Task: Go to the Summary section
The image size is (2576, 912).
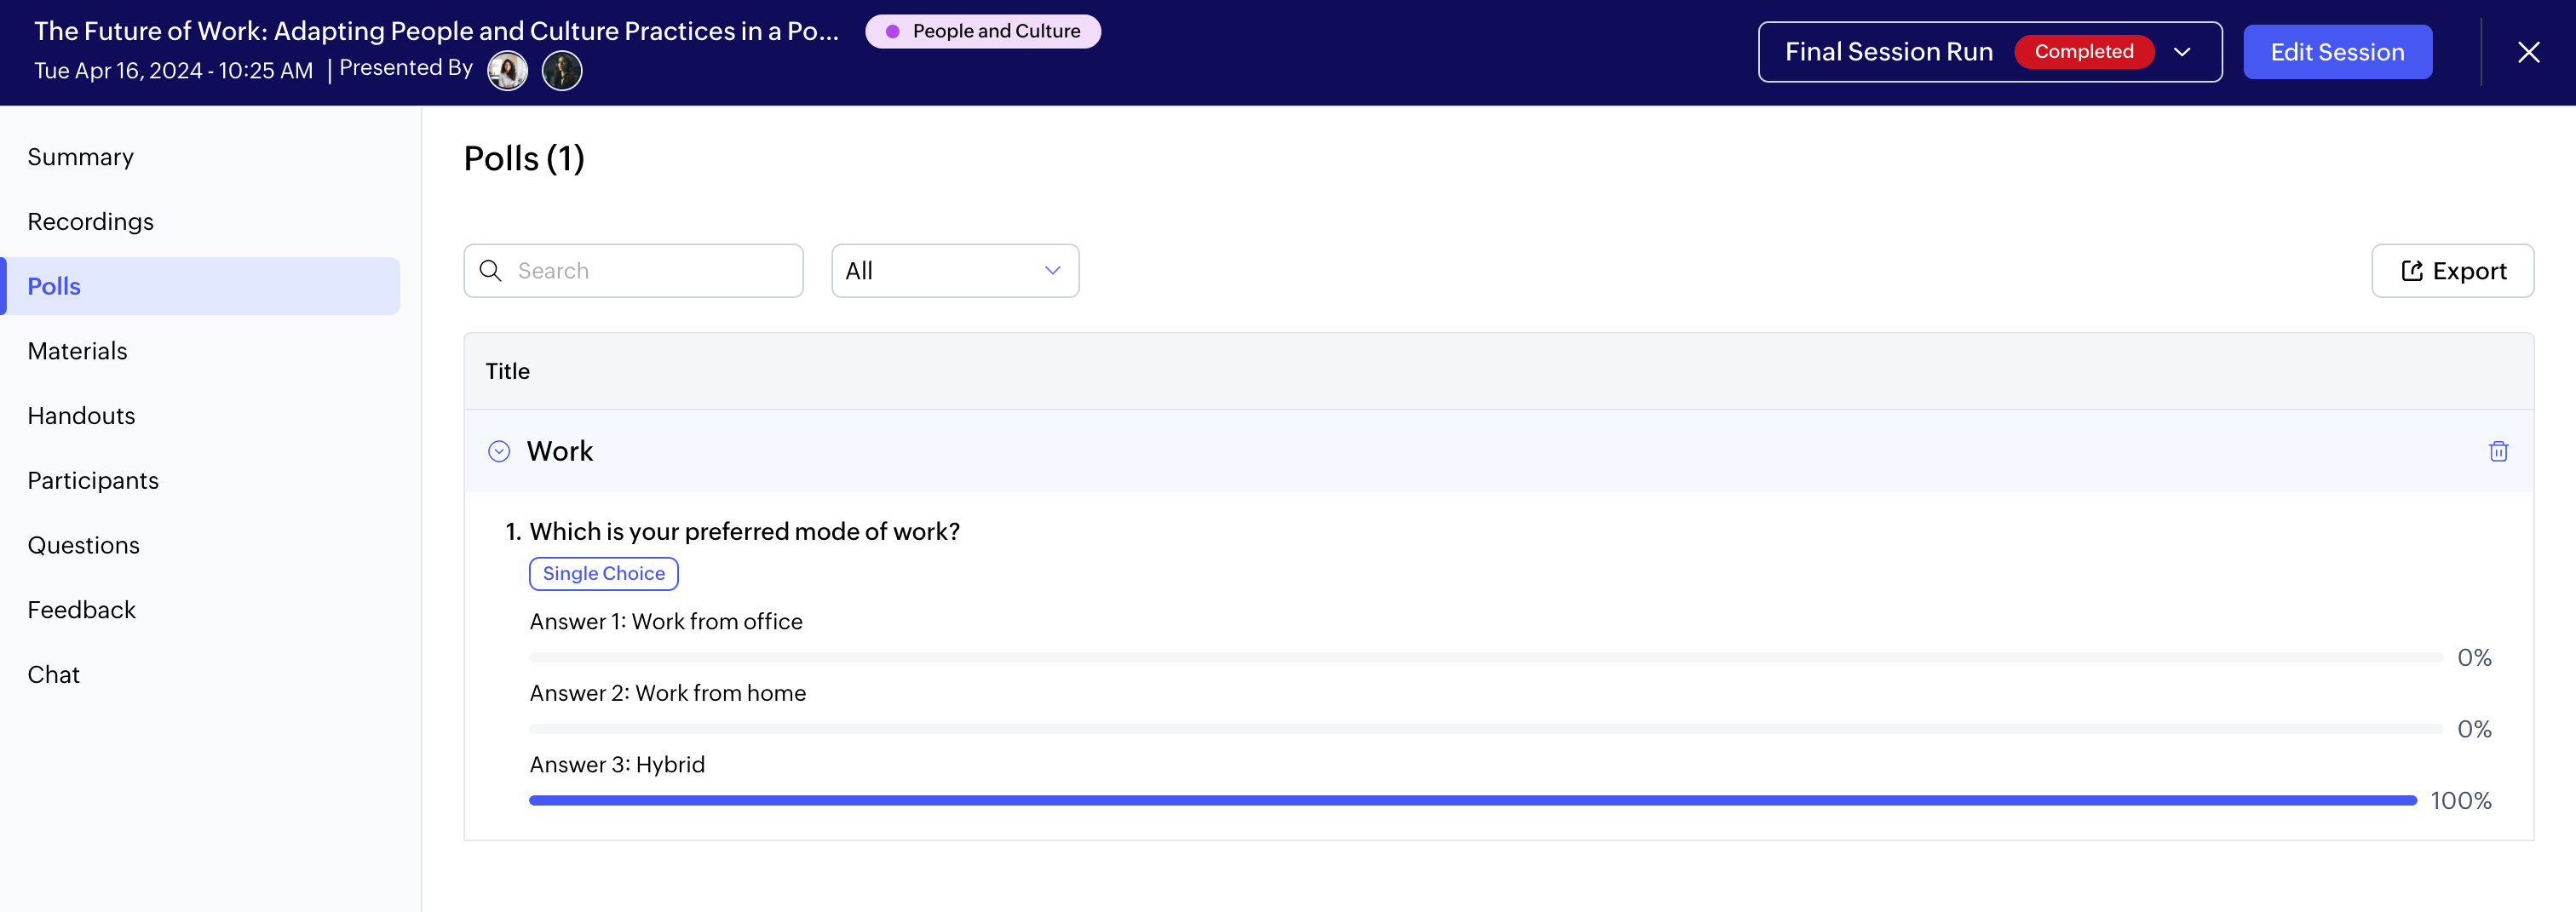Action: (80, 157)
